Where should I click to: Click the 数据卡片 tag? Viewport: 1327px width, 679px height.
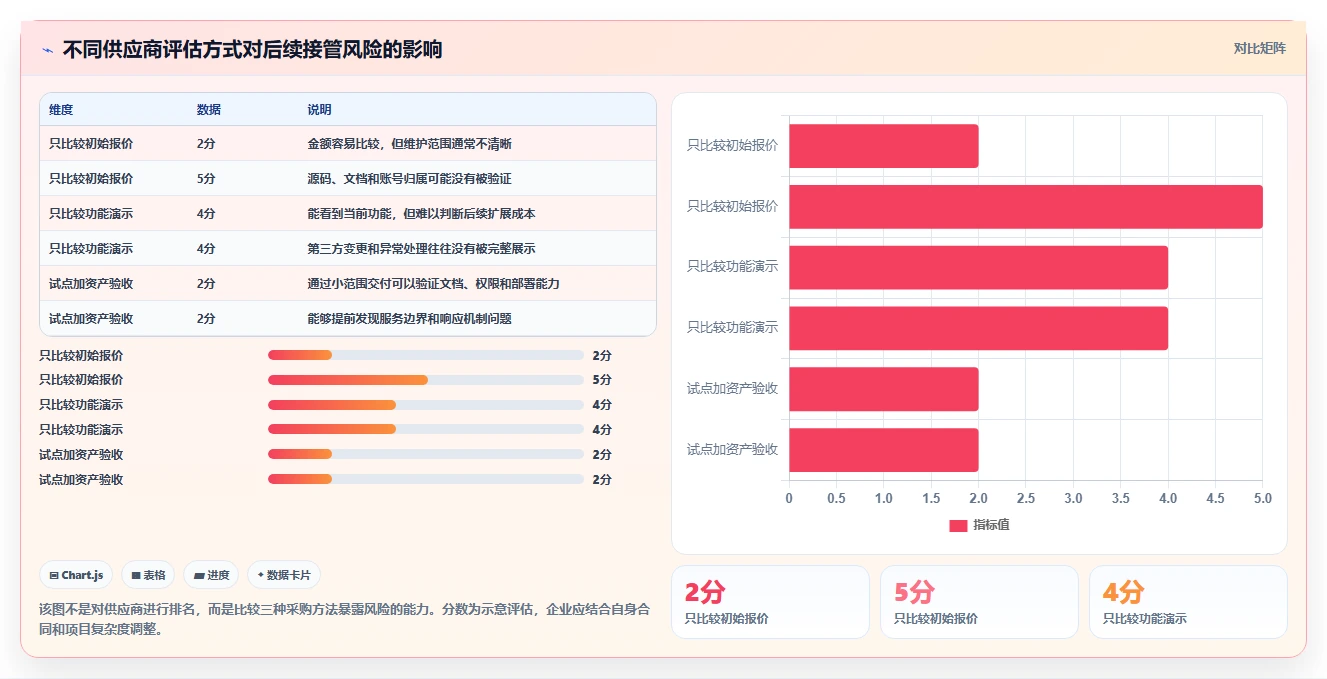[284, 575]
